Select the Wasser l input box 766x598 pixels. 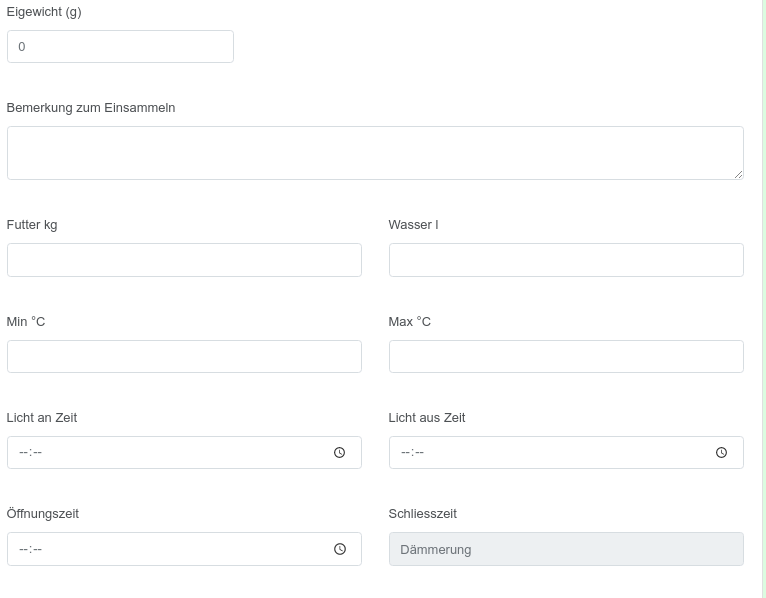click(566, 260)
